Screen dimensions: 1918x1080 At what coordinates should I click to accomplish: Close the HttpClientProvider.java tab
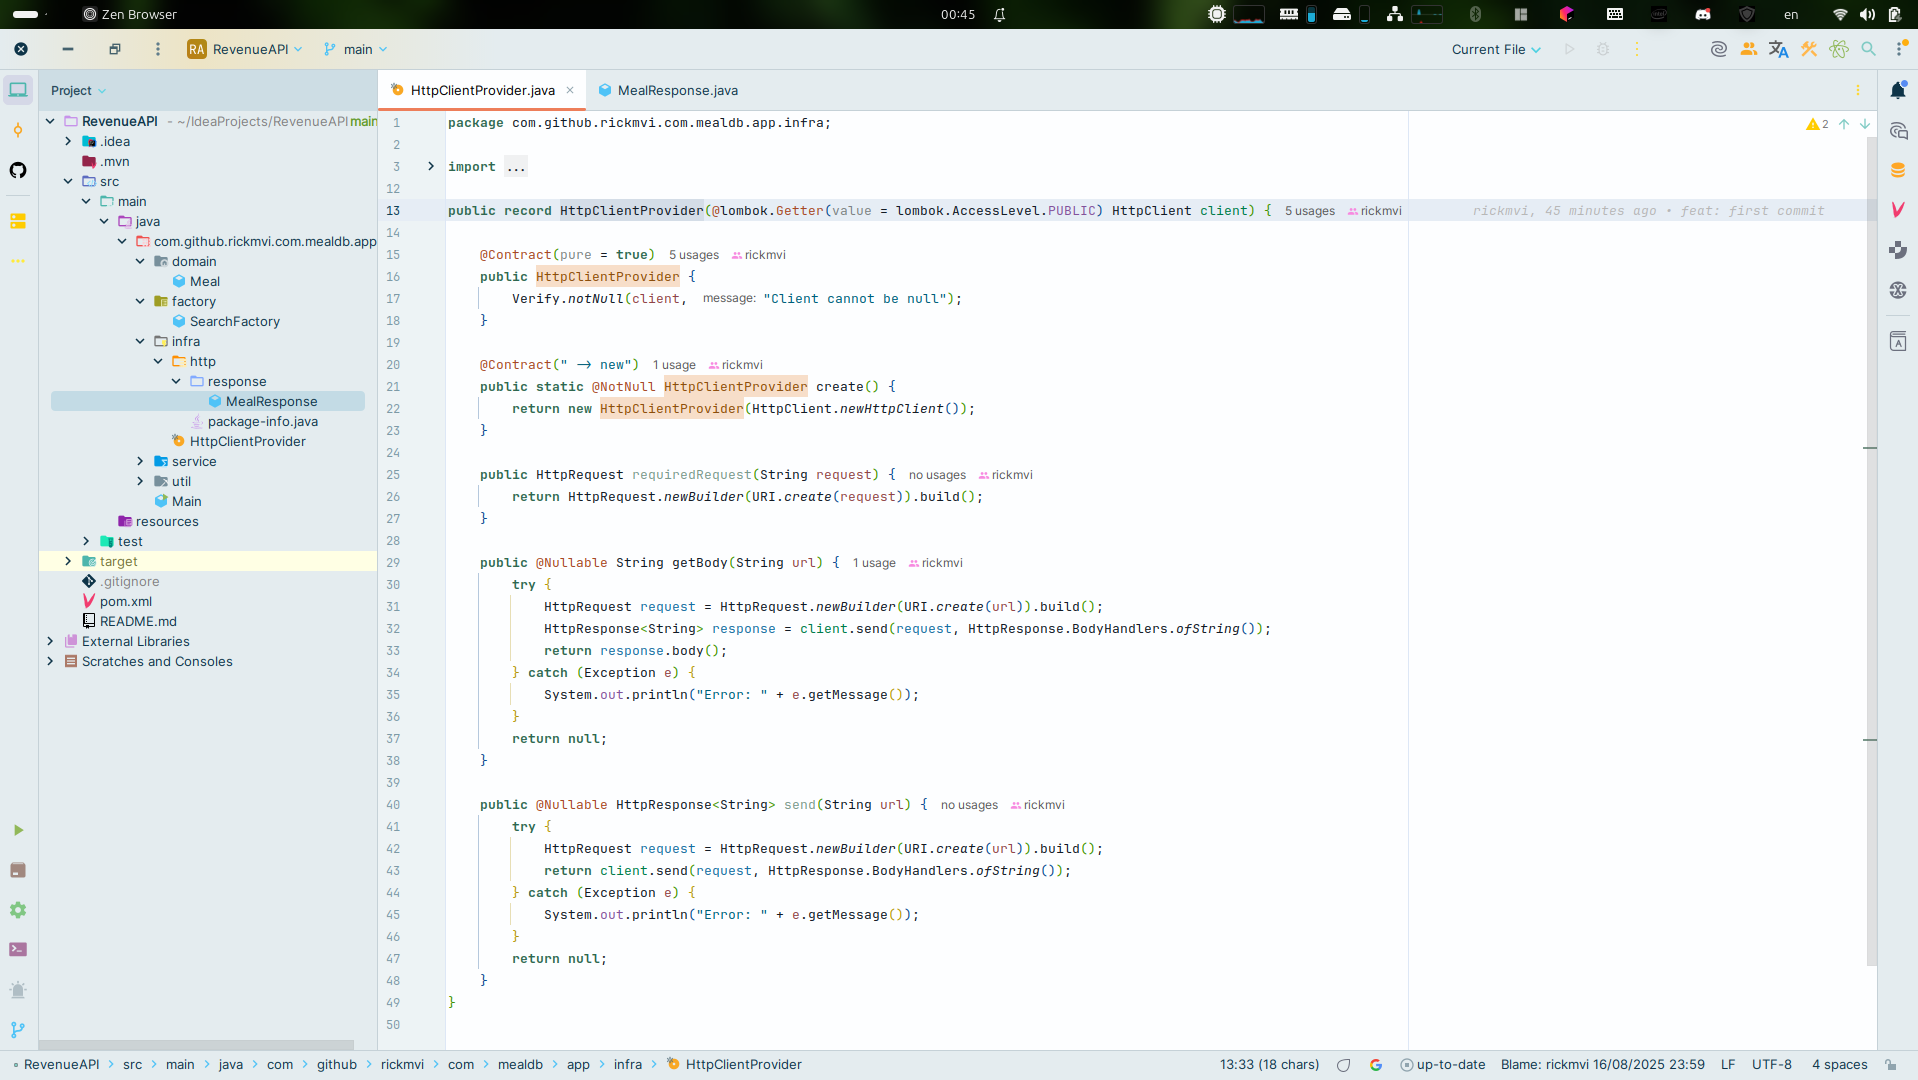click(570, 90)
